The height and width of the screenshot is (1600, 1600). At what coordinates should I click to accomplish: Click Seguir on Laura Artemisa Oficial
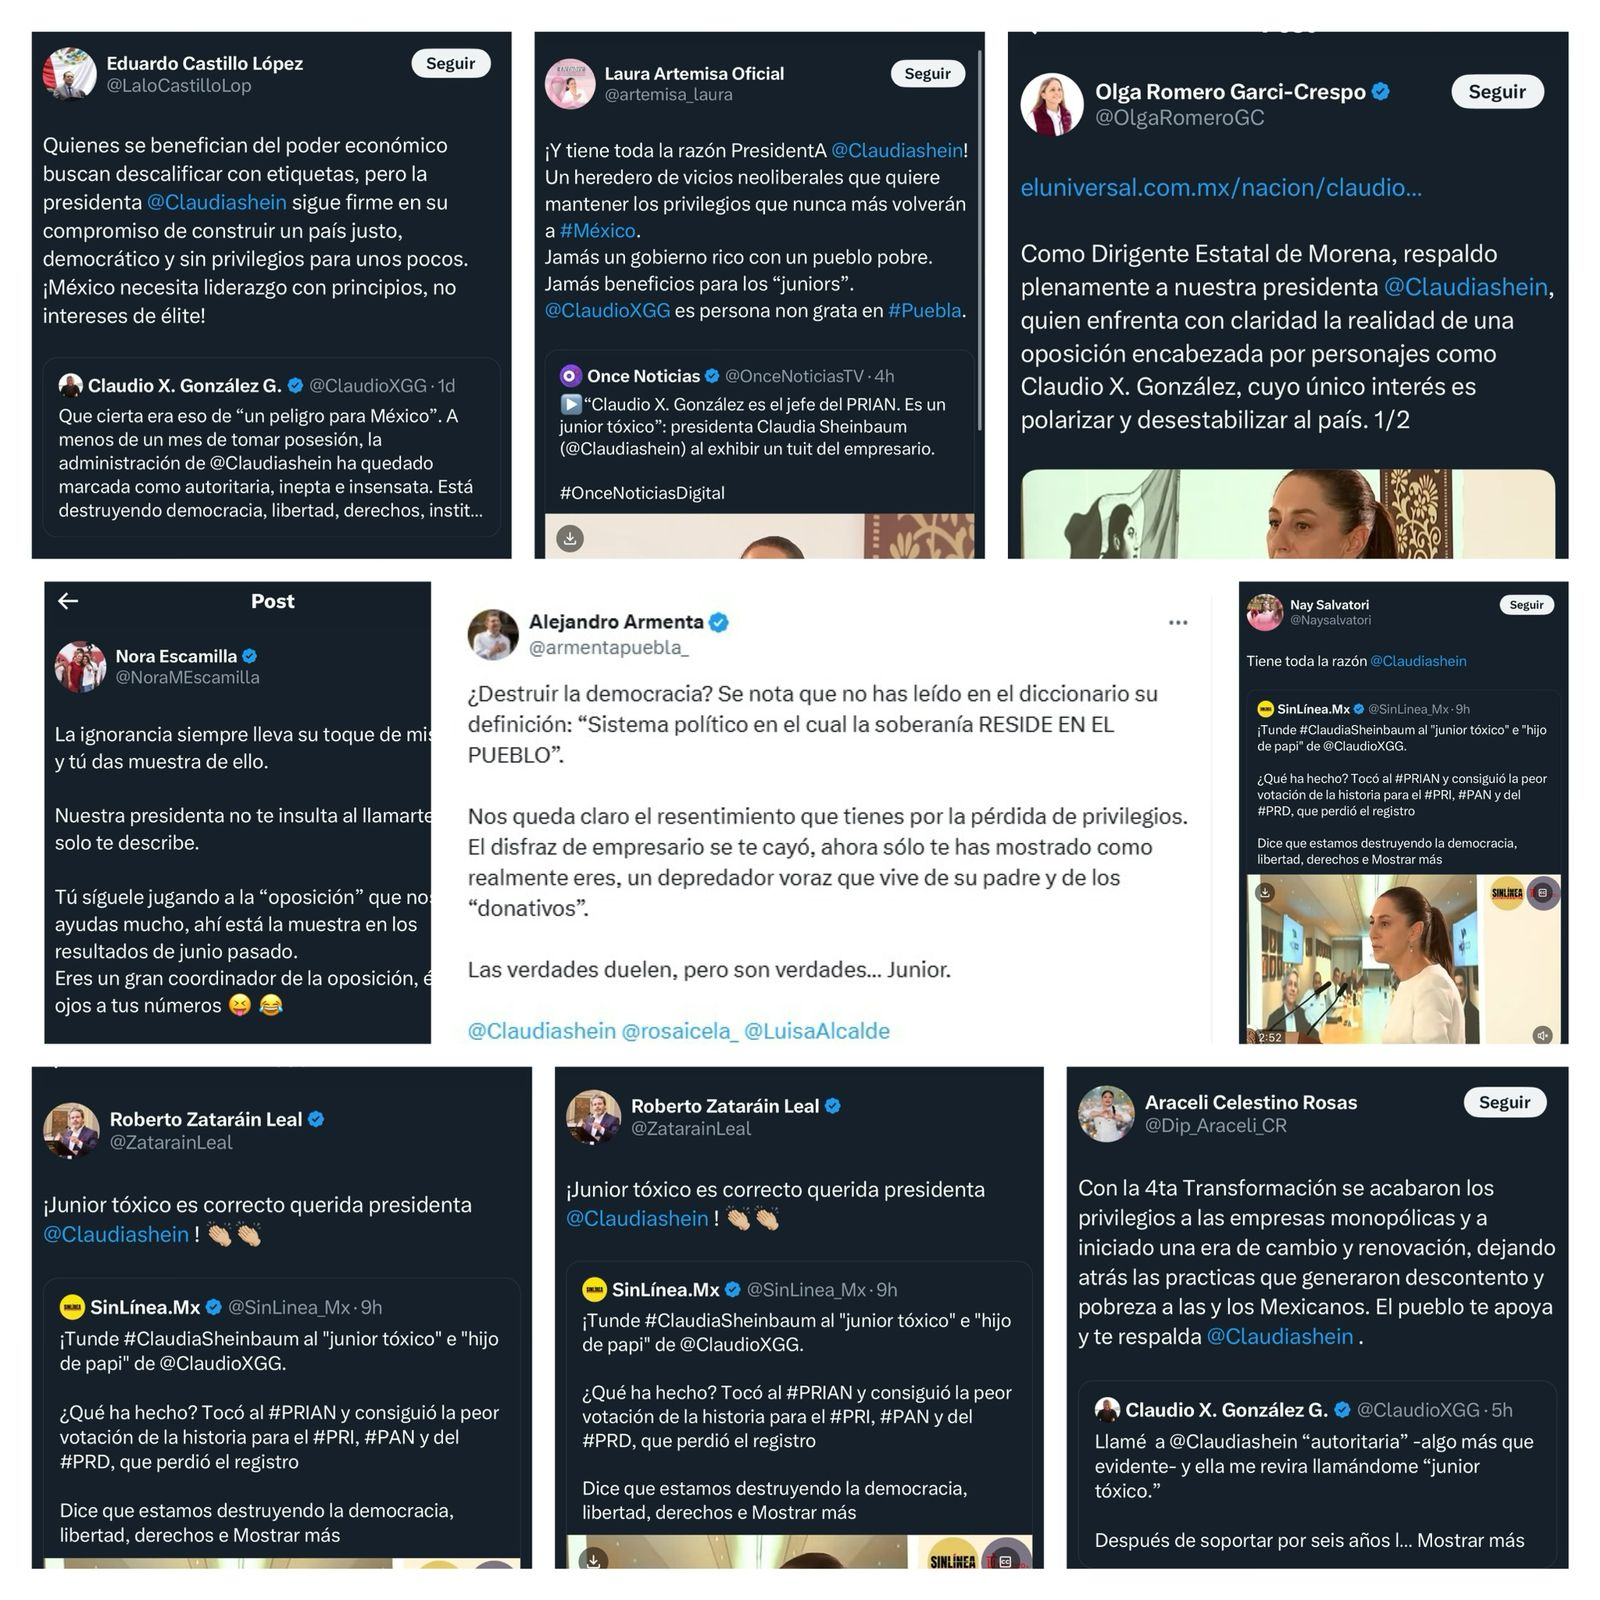coord(928,73)
